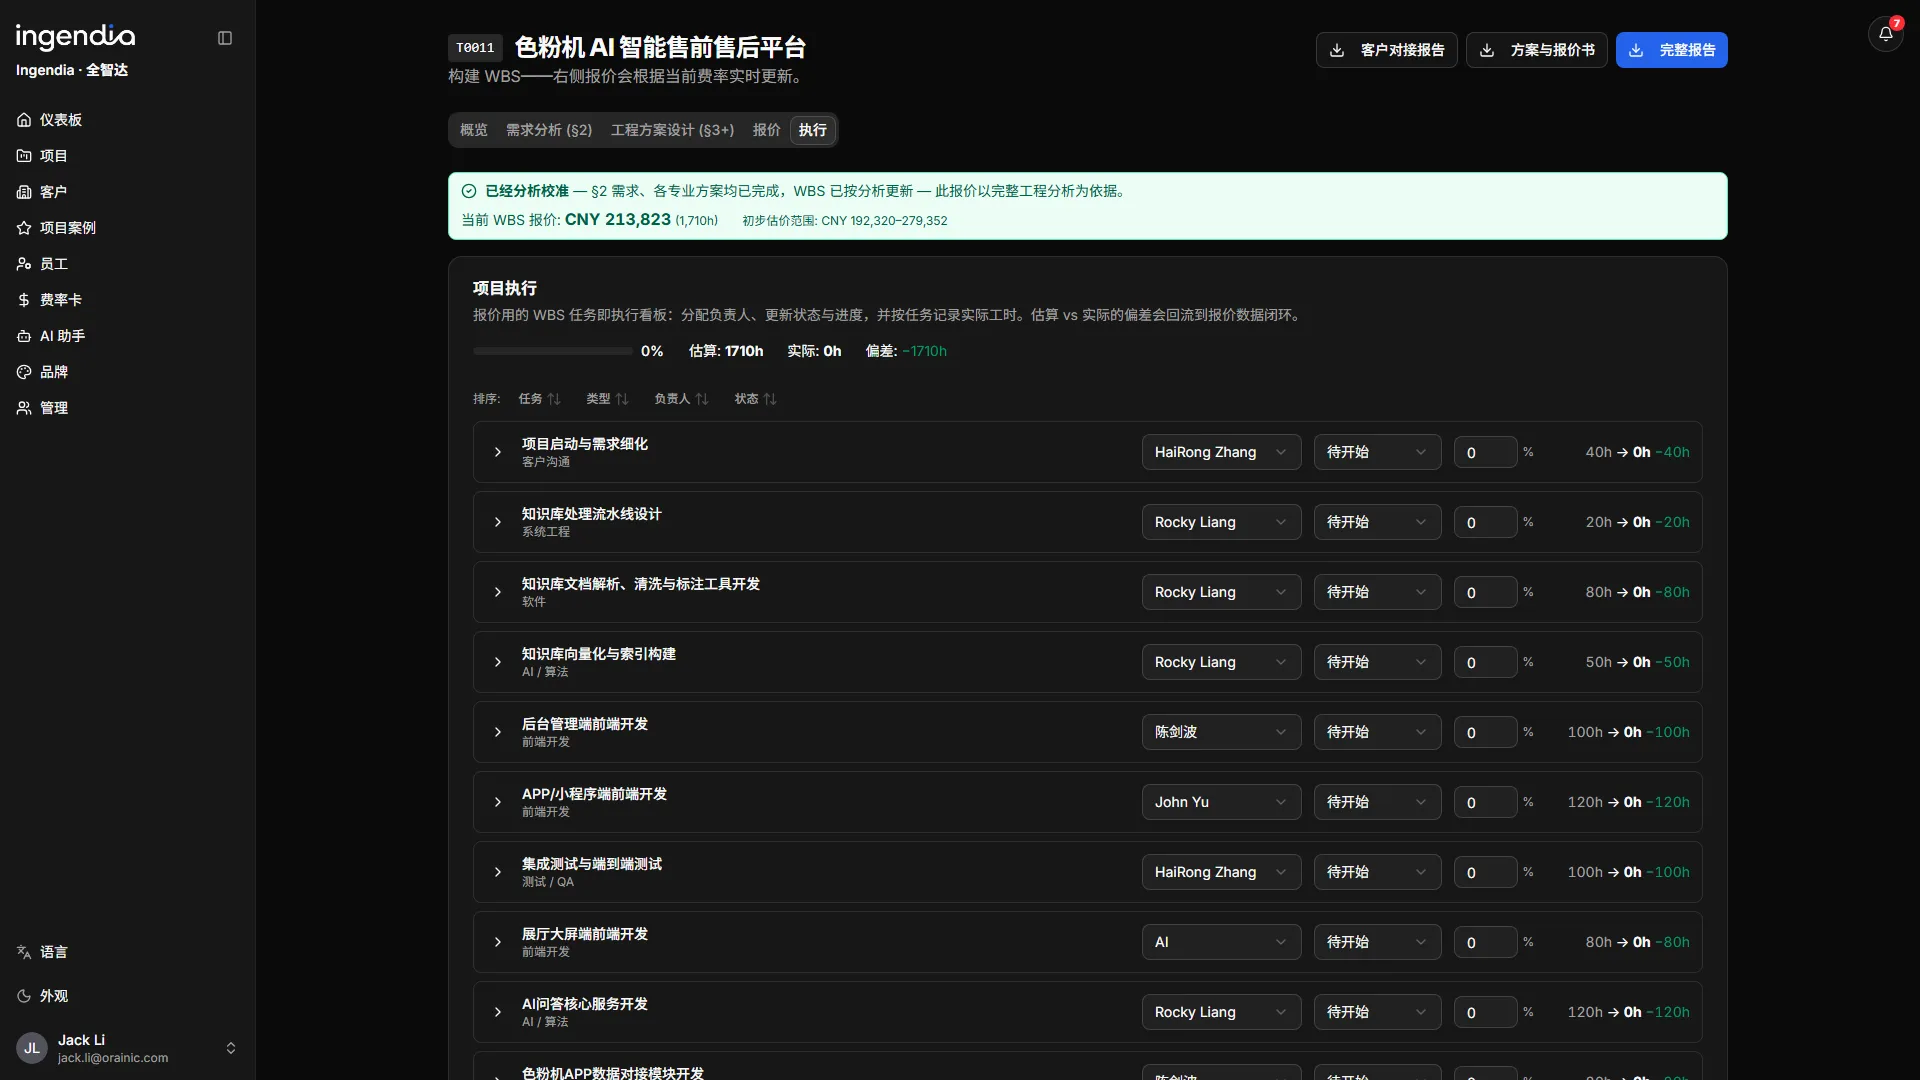
Task: Download 客户对接报告
Action: tap(1386, 50)
